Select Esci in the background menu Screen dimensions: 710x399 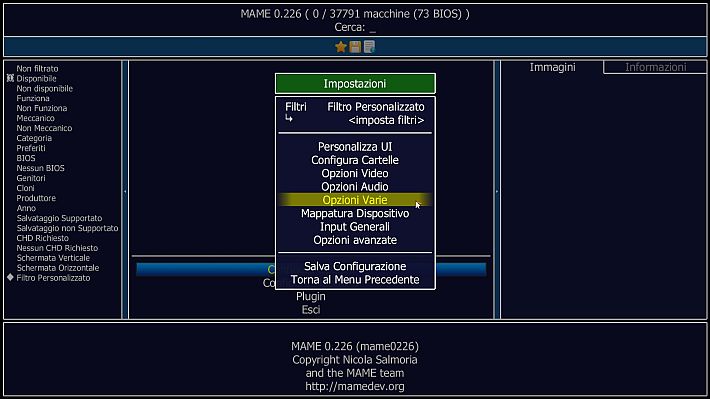coord(311,310)
